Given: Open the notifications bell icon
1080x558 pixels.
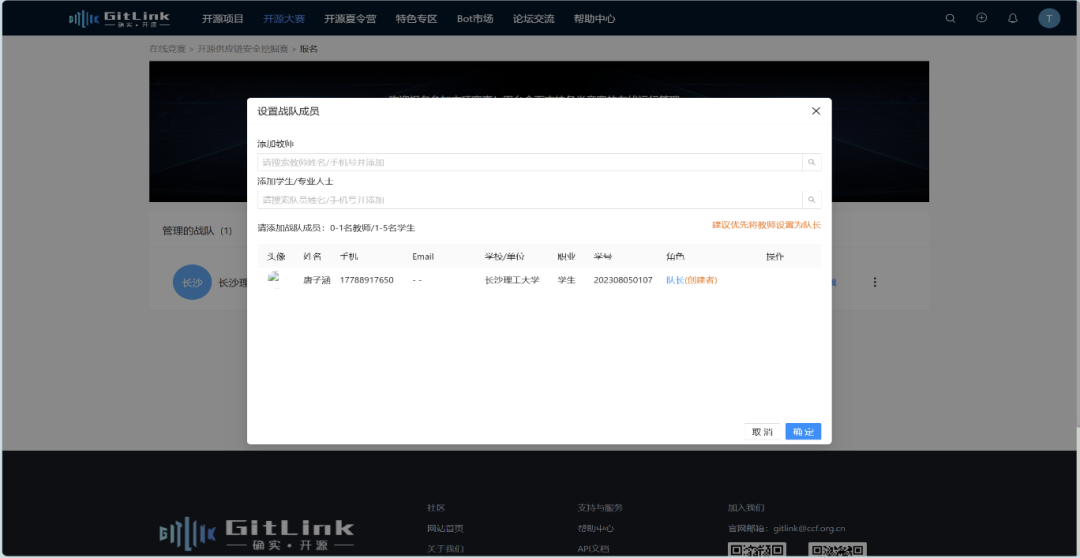Looking at the screenshot, I should (1012, 19).
